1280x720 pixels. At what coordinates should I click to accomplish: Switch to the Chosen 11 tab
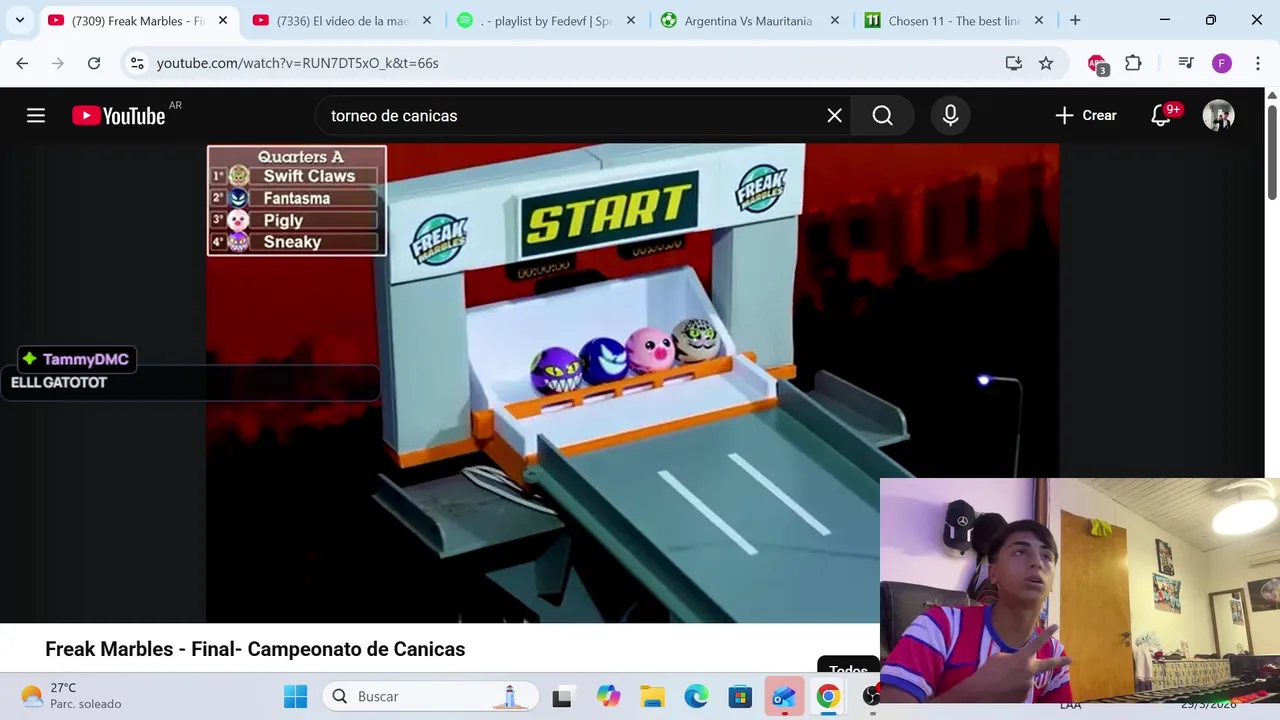point(952,20)
